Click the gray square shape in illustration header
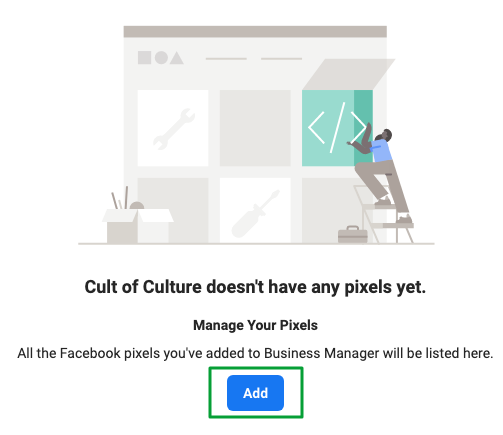The width and height of the screenshot is (503, 435). tap(144, 58)
